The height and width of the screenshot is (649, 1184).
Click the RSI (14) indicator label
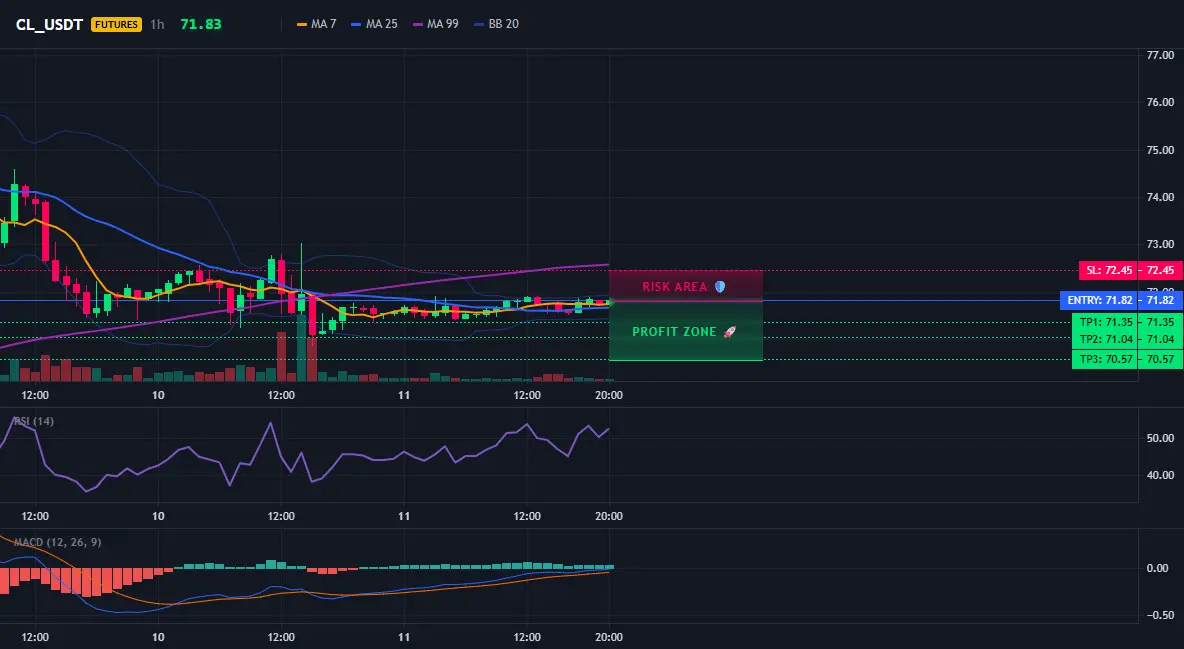click(33, 421)
